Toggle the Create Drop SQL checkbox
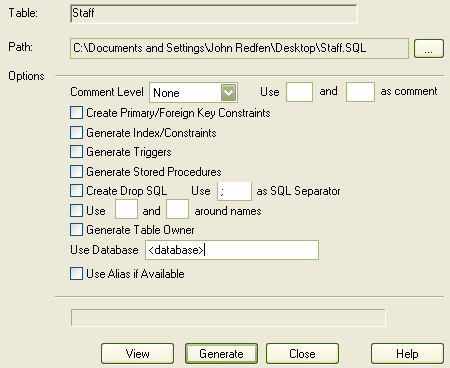The height and width of the screenshot is (368, 450). (x=76, y=191)
